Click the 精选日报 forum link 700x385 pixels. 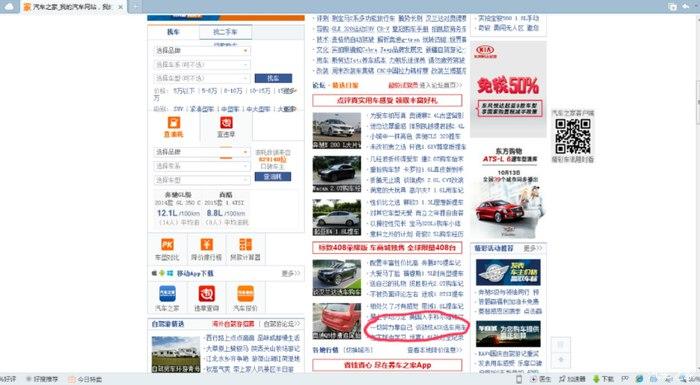[346, 85]
